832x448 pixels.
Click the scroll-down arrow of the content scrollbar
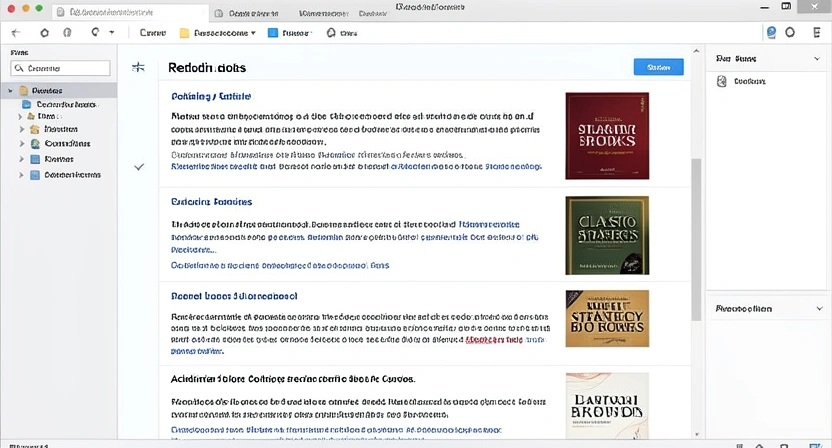click(696, 434)
